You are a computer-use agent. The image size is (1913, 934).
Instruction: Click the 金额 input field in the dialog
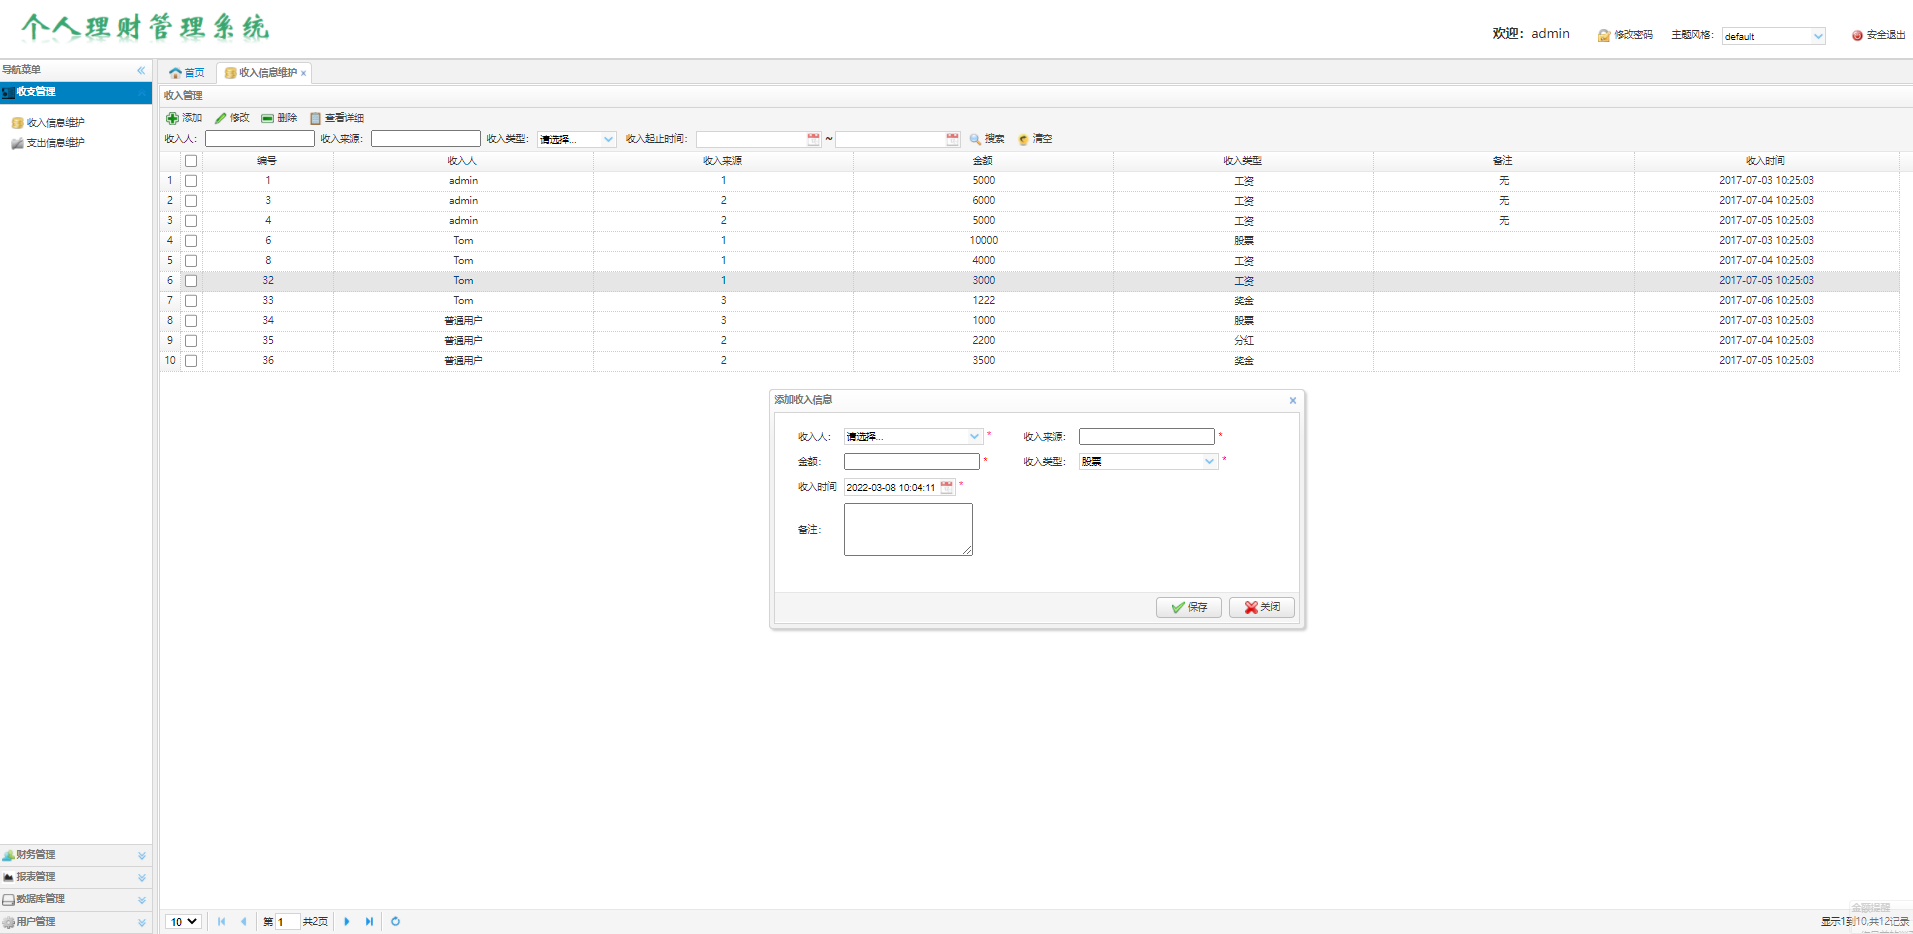(912, 461)
